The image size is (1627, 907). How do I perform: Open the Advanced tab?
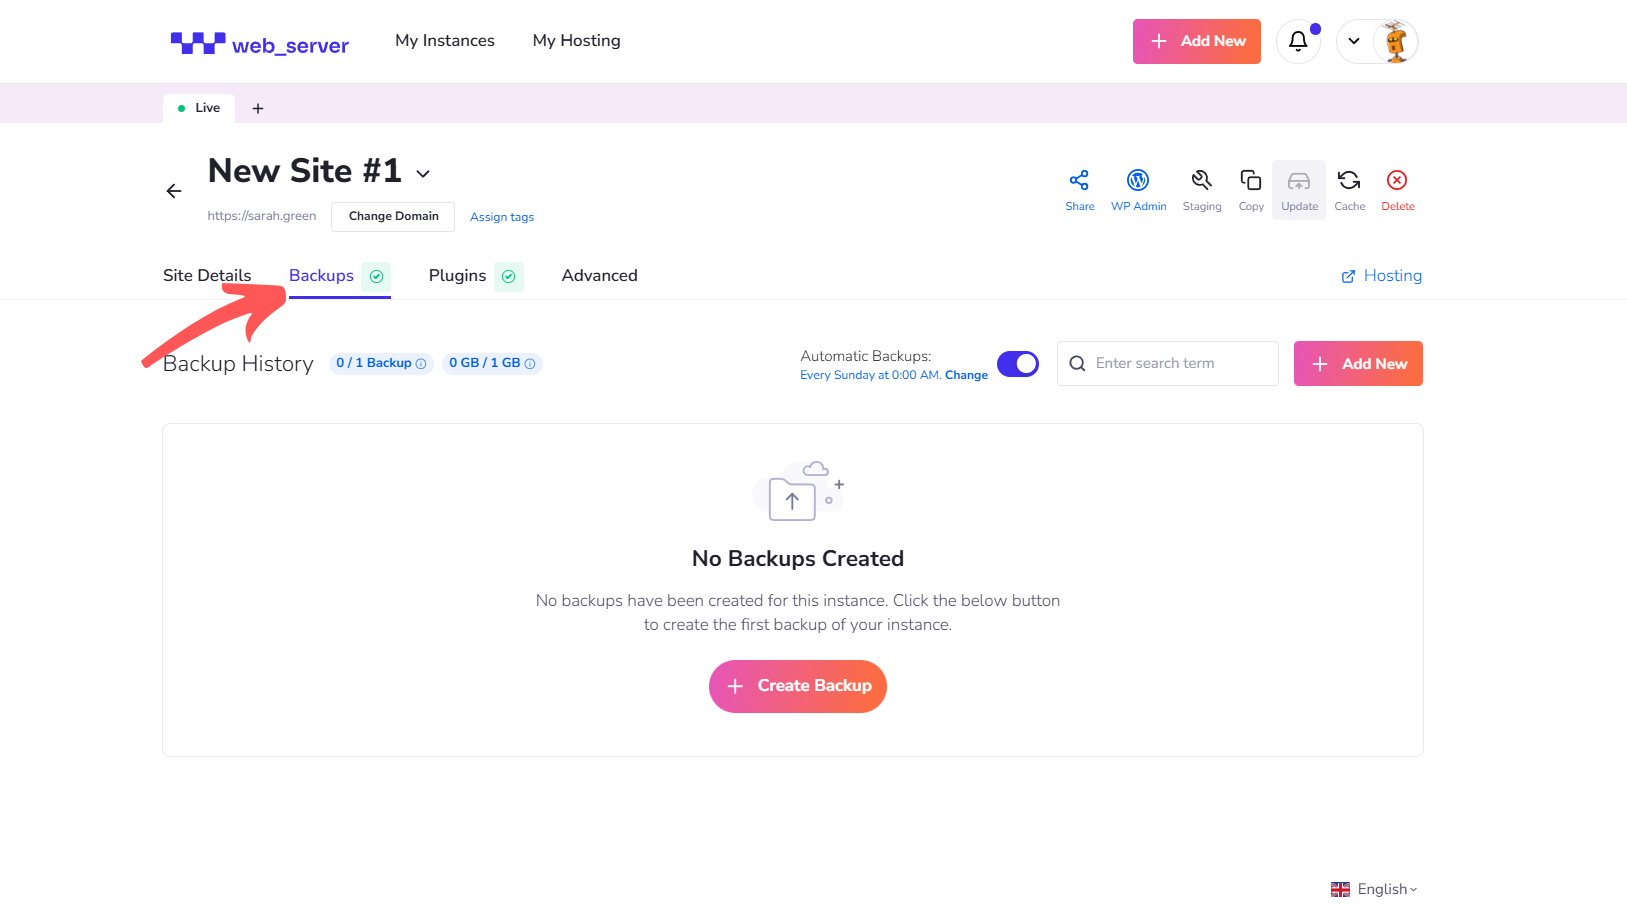point(599,276)
